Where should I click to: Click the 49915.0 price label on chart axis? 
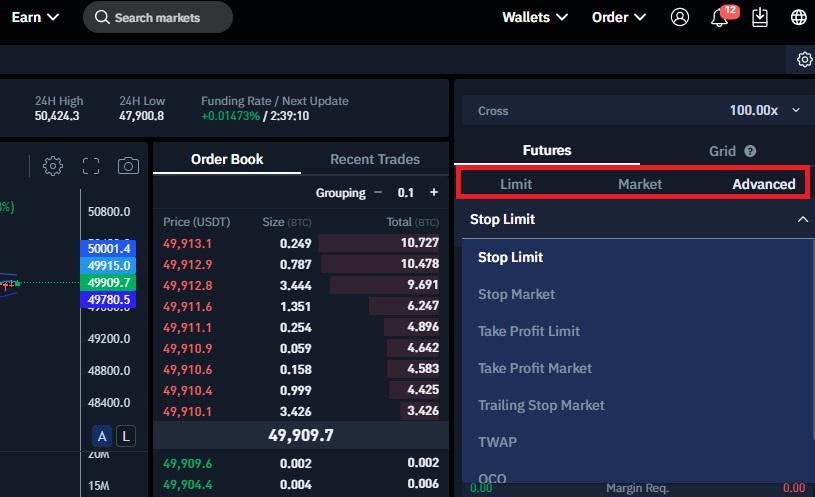108,265
